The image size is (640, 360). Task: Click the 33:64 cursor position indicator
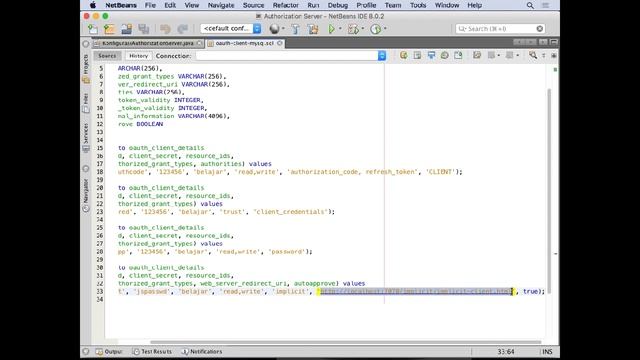pos(506,351)
